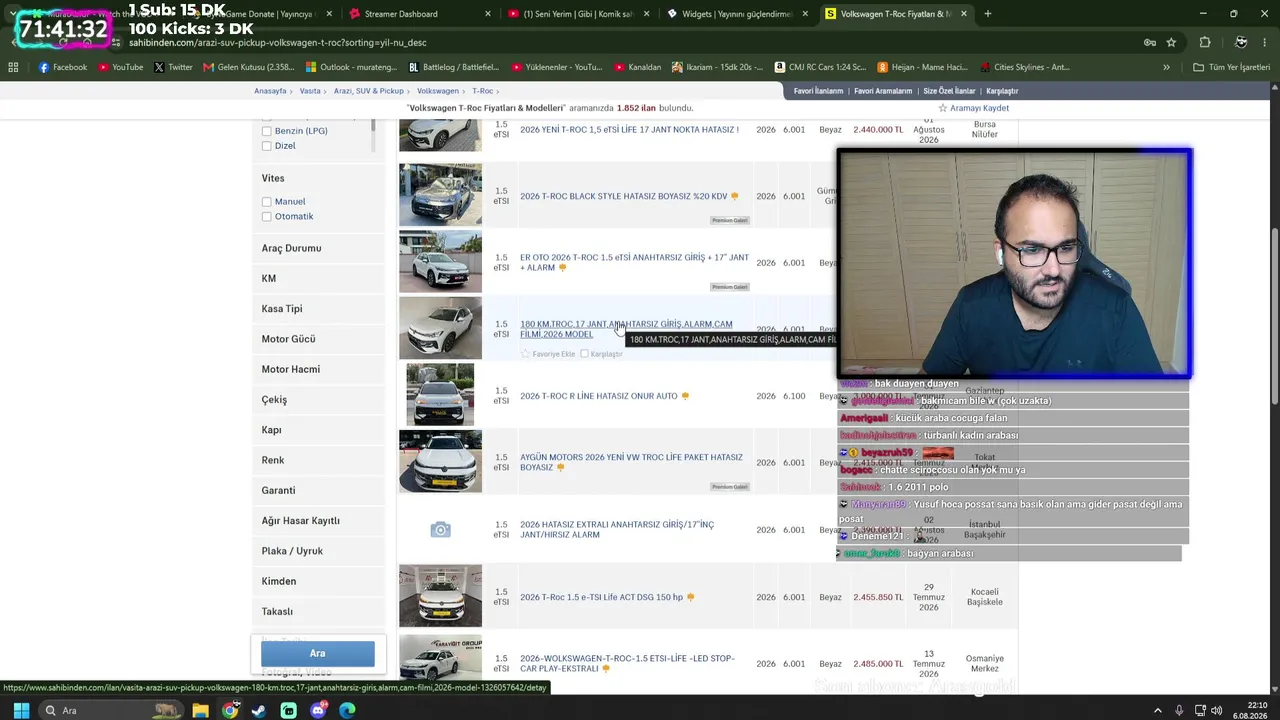Open Steam from the taskbar
This screenshot has height=720, width=1280.
pos(259,710)
